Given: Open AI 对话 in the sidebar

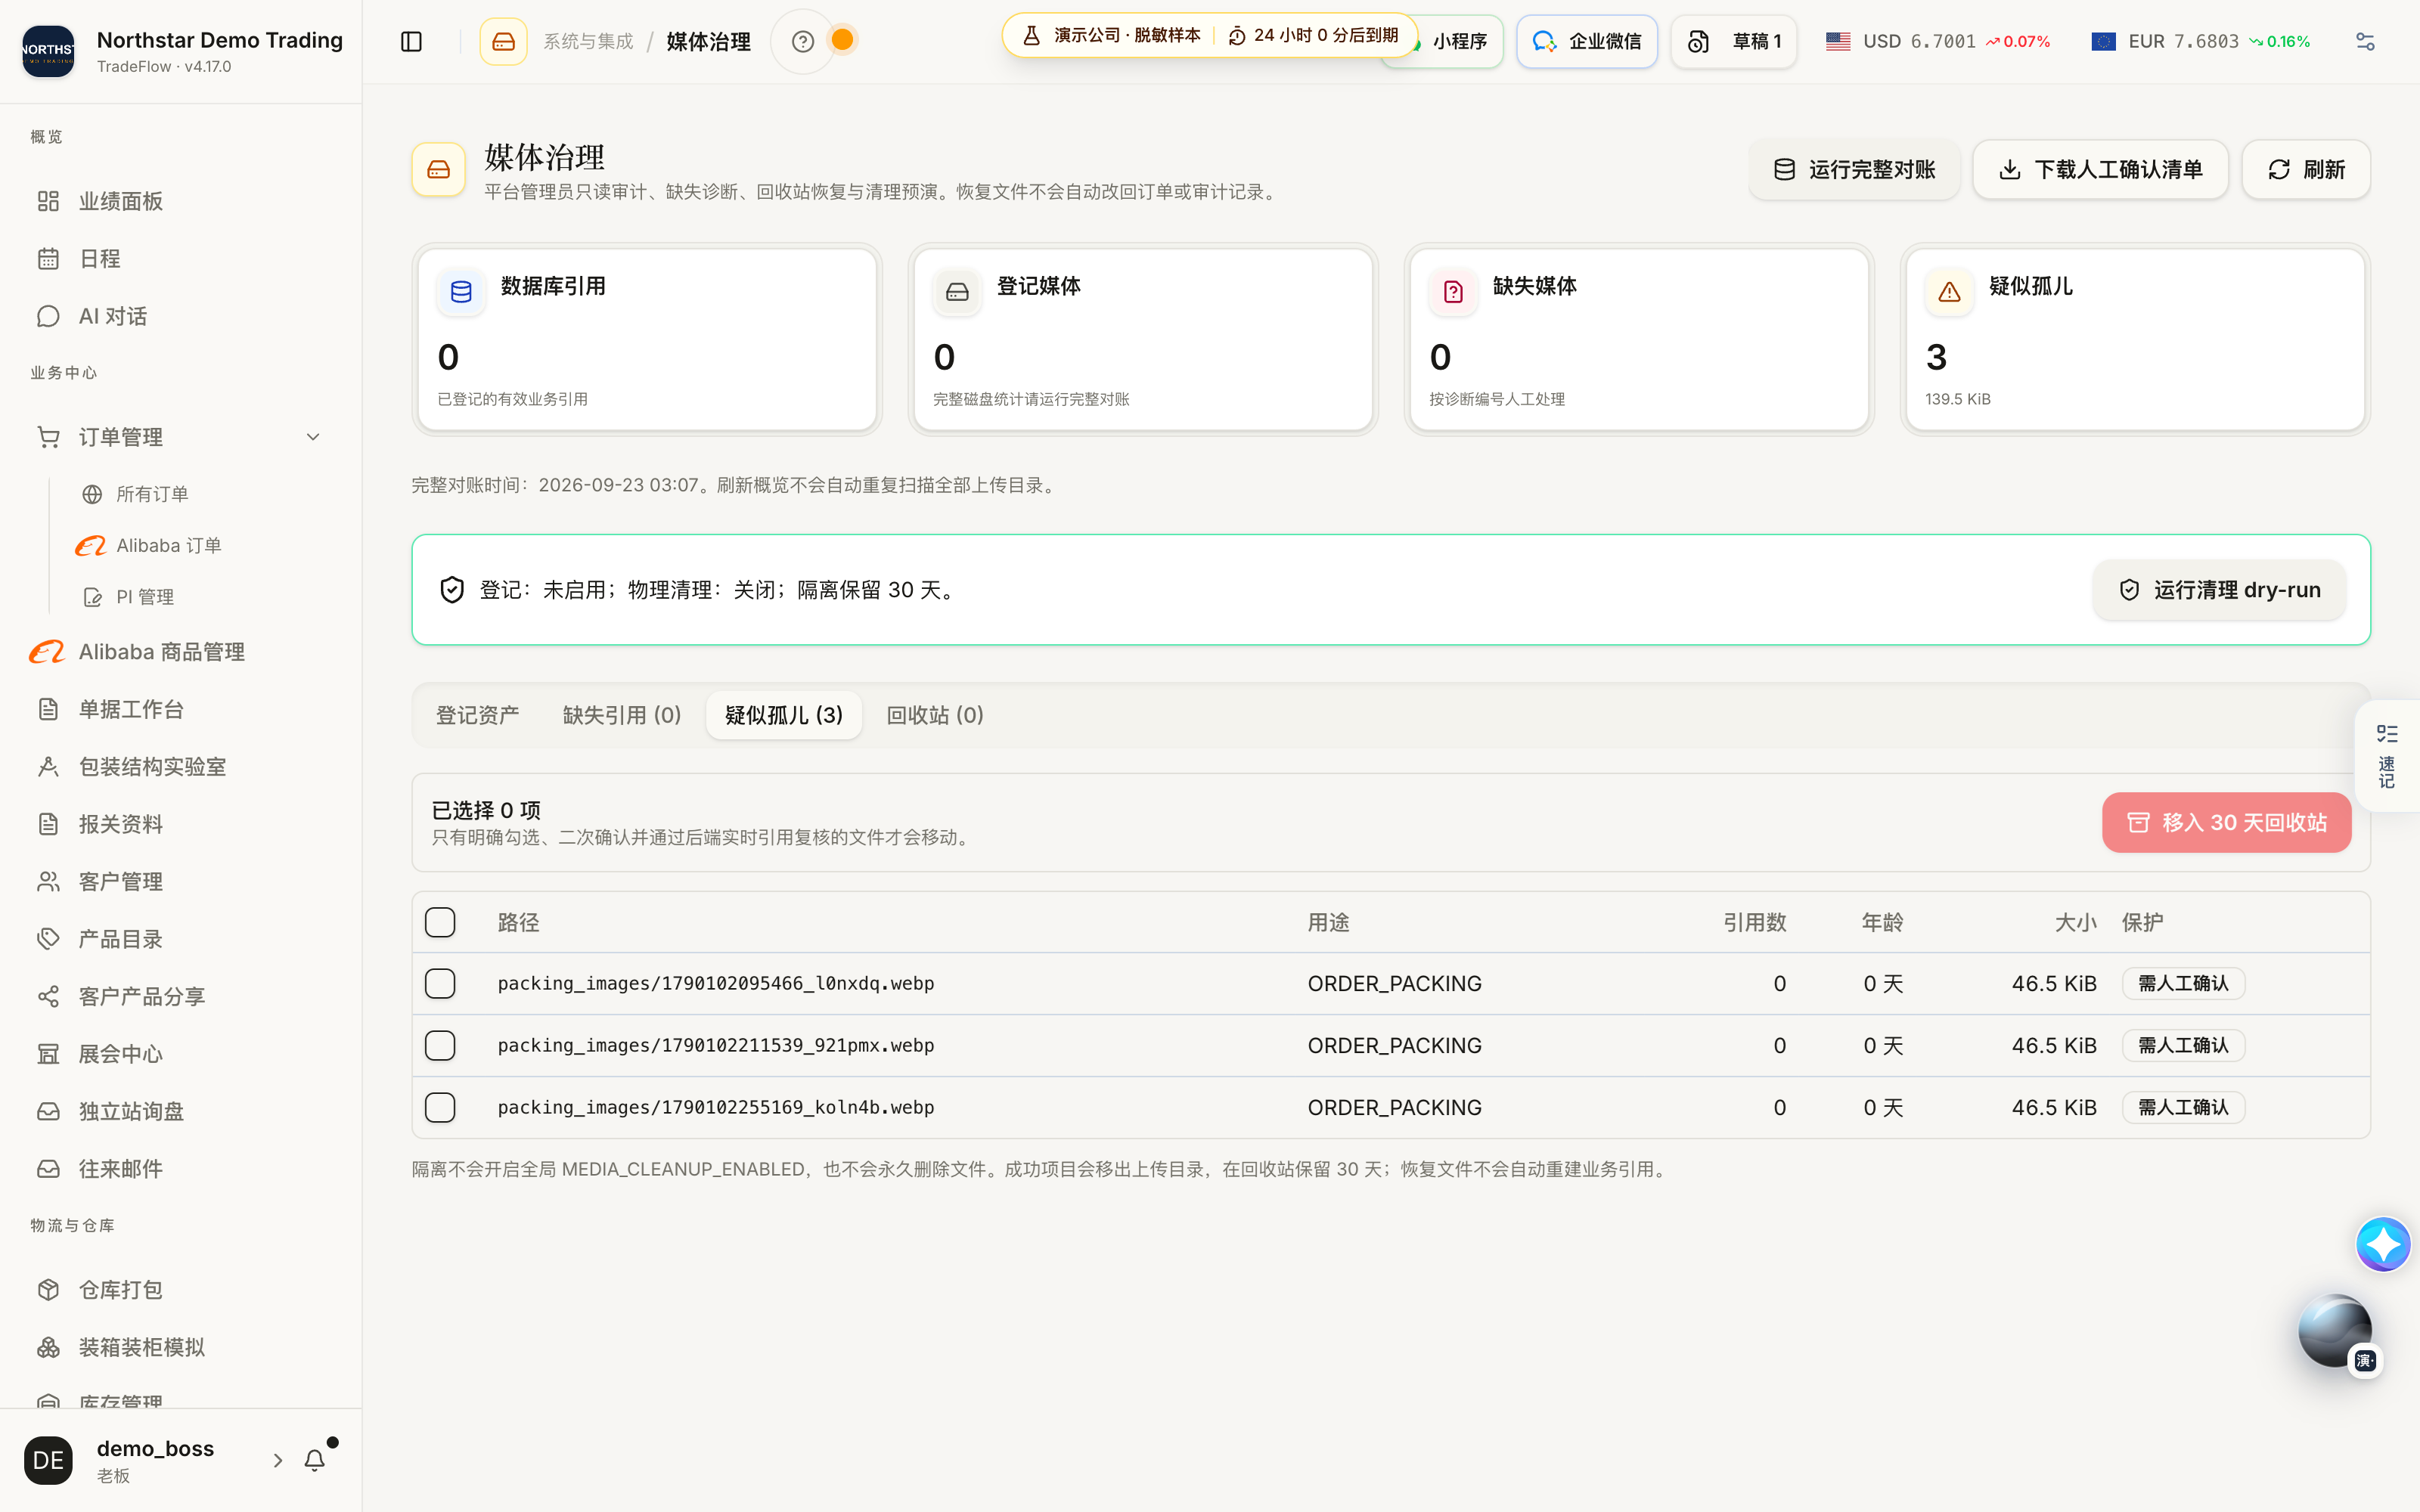Looking at the screenshot, I should [180, 316].
